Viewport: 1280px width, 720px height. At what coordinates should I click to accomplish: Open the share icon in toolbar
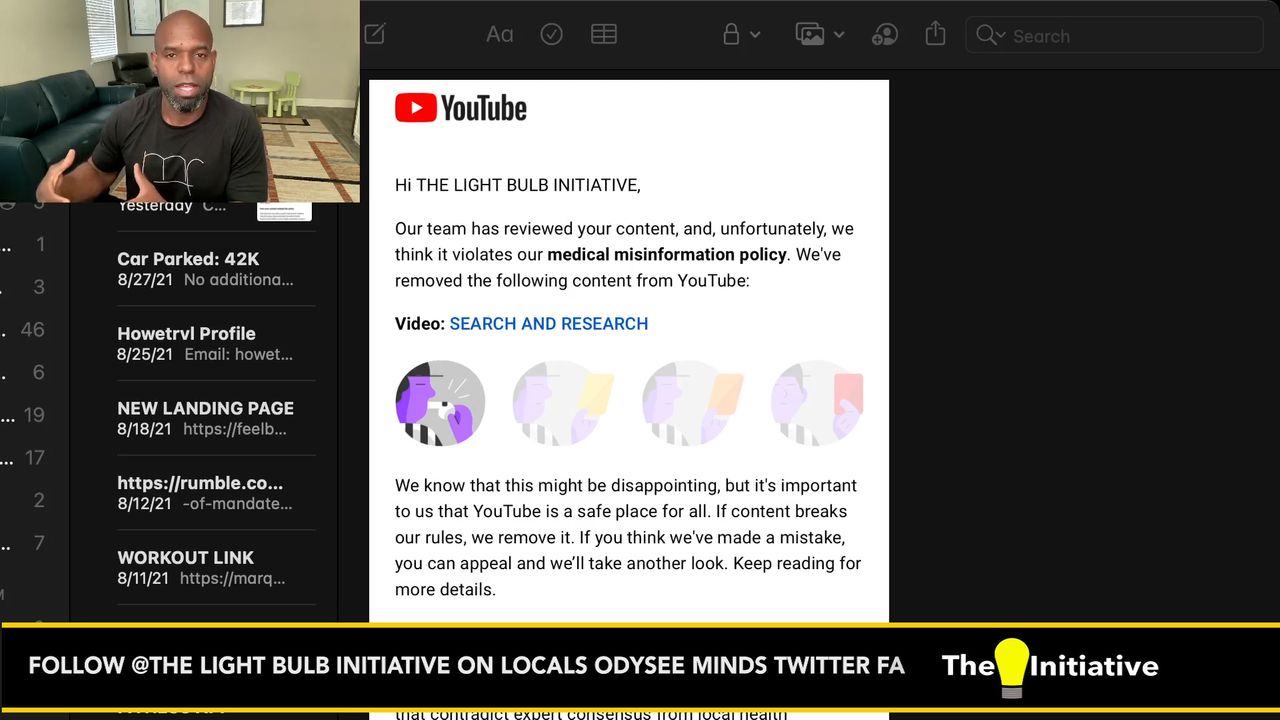935,34
